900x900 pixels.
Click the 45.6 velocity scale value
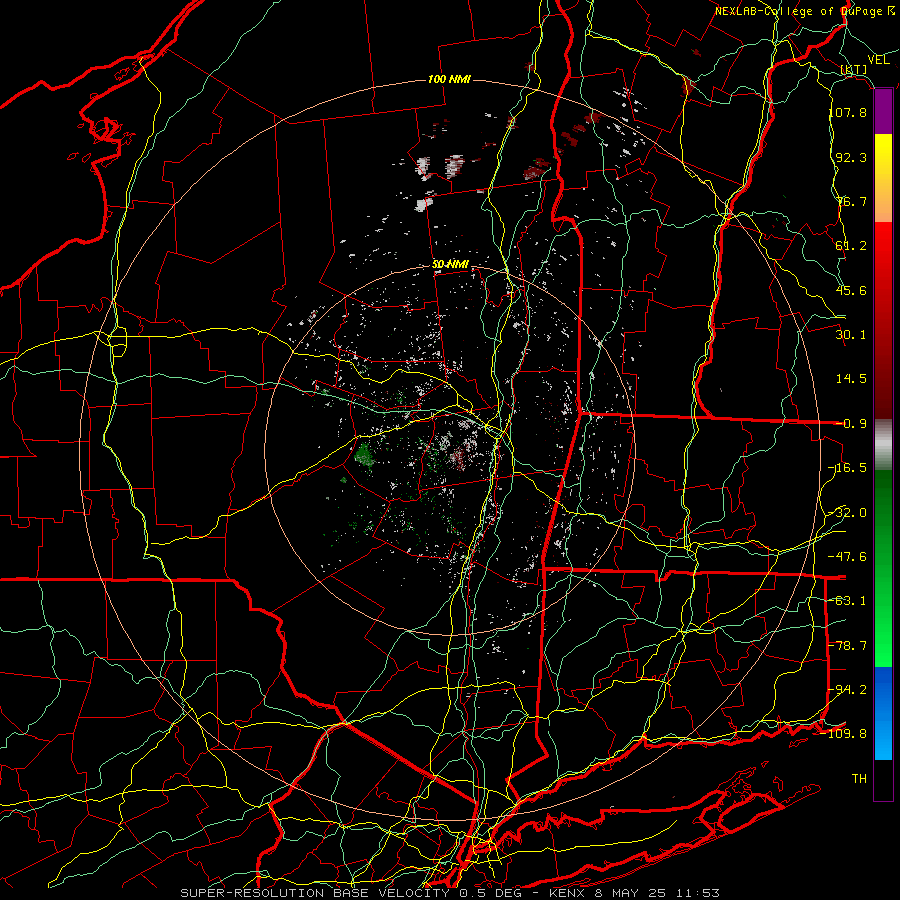851,290
